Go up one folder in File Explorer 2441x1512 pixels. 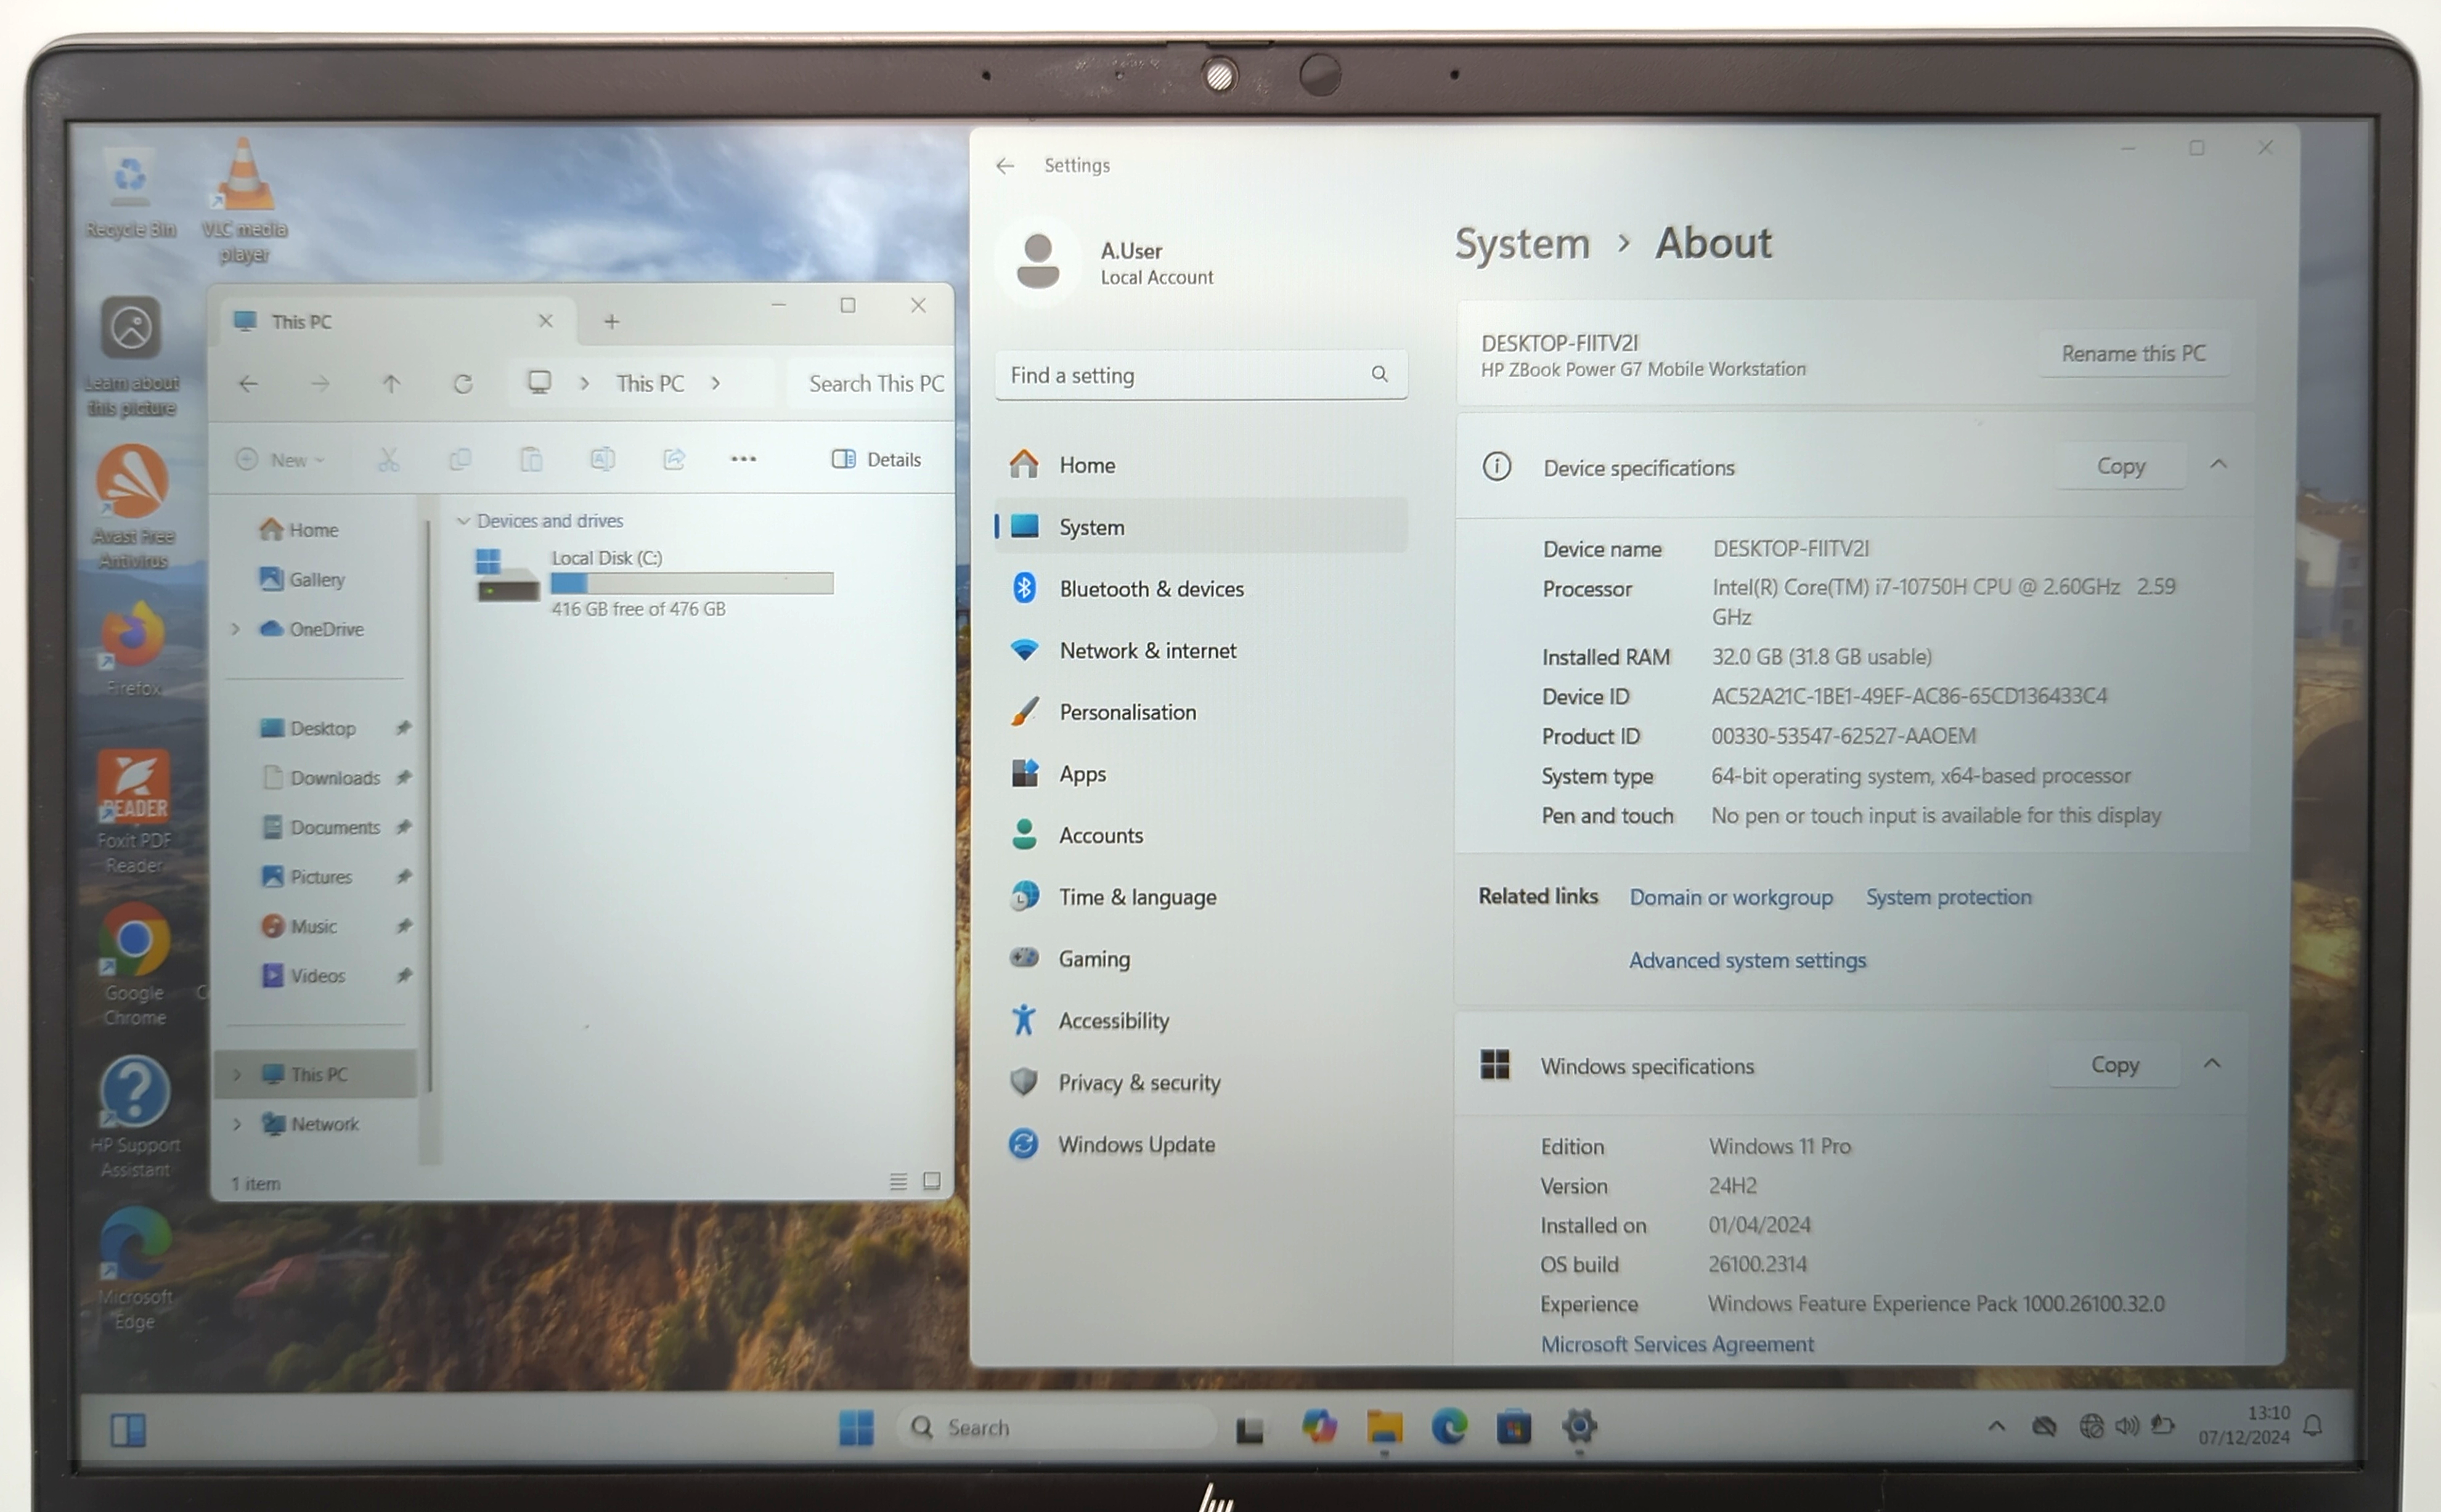391,384
